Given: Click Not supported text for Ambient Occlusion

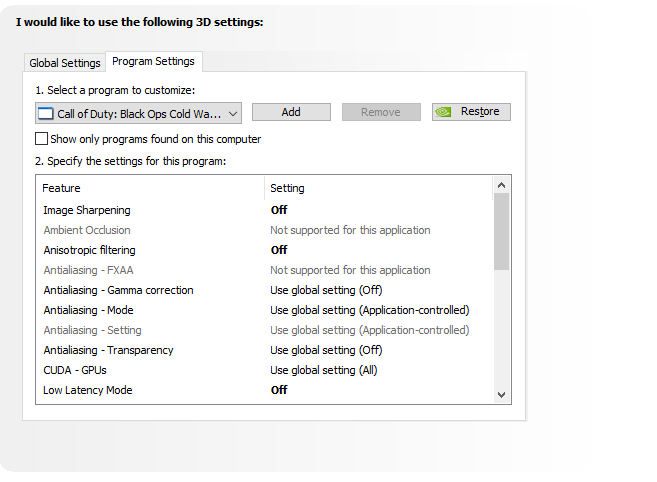Looking at the screenshot, I should tap(350, 230).
